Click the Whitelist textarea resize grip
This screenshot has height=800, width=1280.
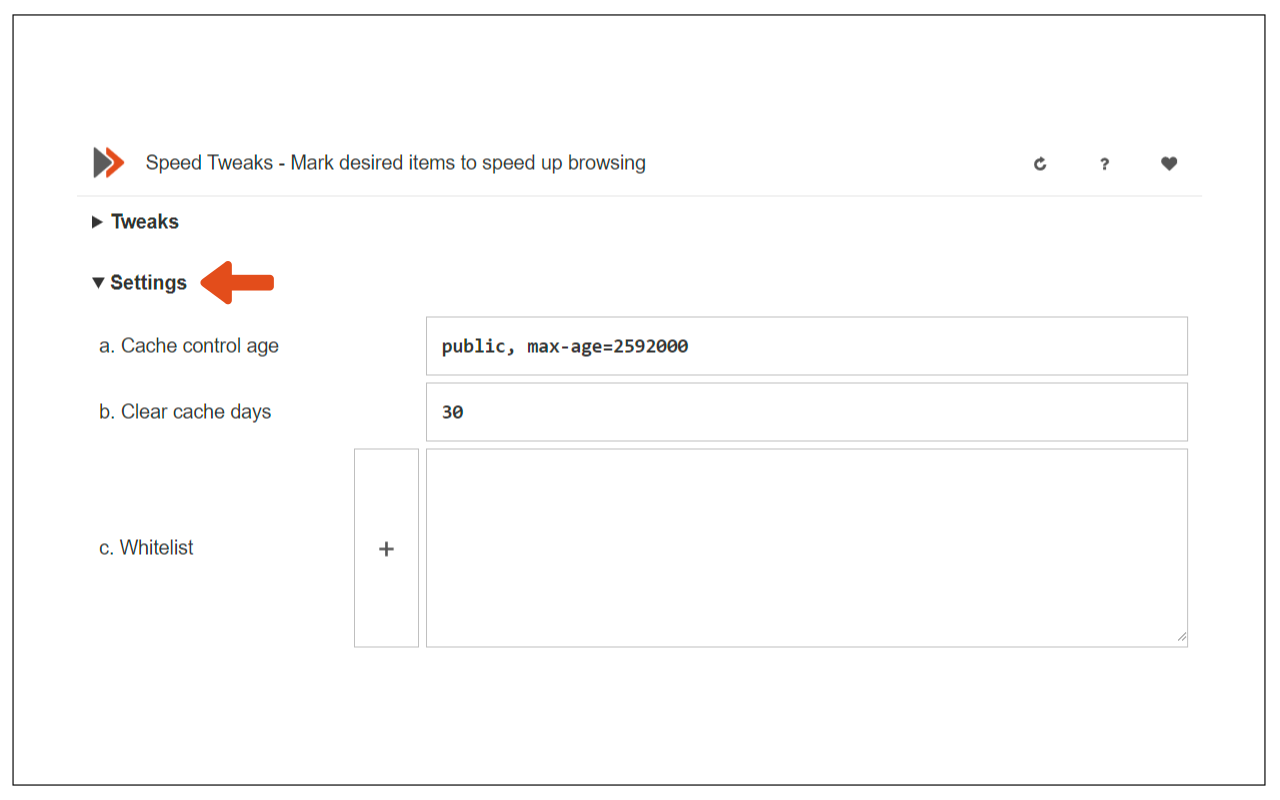pyautogui.click(x=1181, y=636)
